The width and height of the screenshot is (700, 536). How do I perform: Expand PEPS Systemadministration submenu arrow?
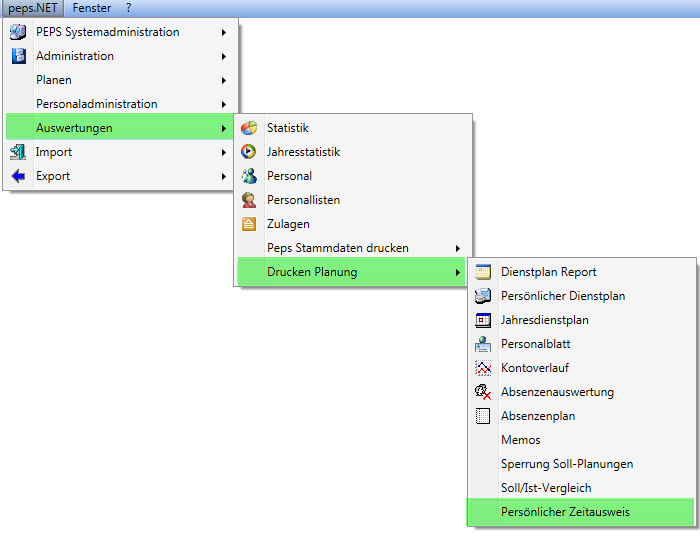pyautogui.click(x=224, y=33)
